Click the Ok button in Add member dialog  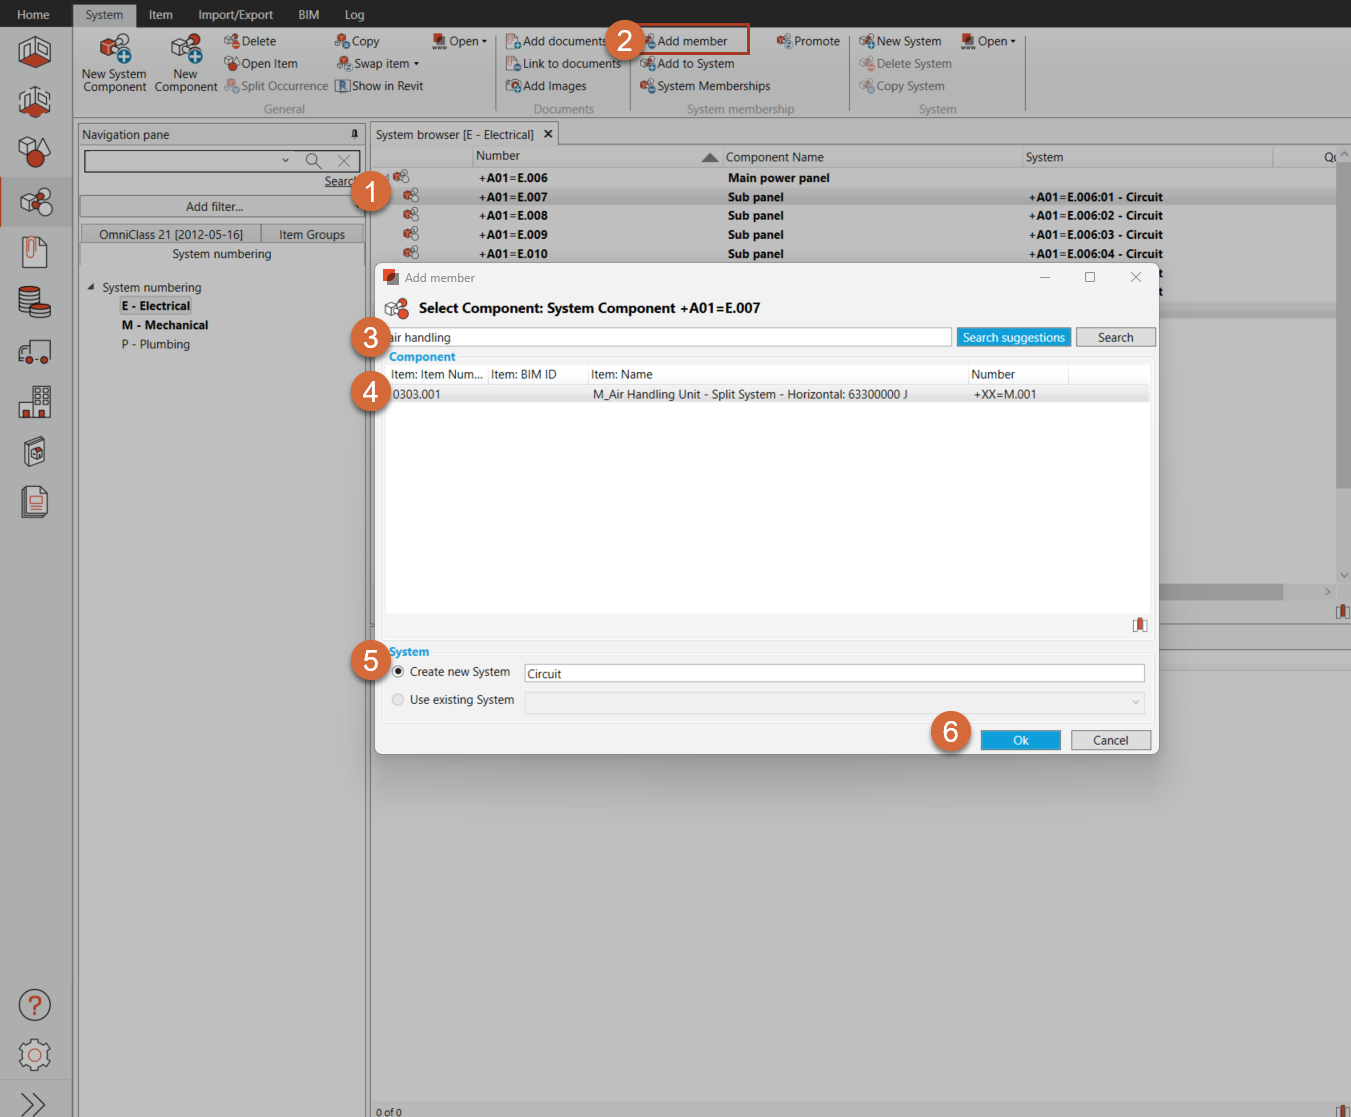[1020, 740]
